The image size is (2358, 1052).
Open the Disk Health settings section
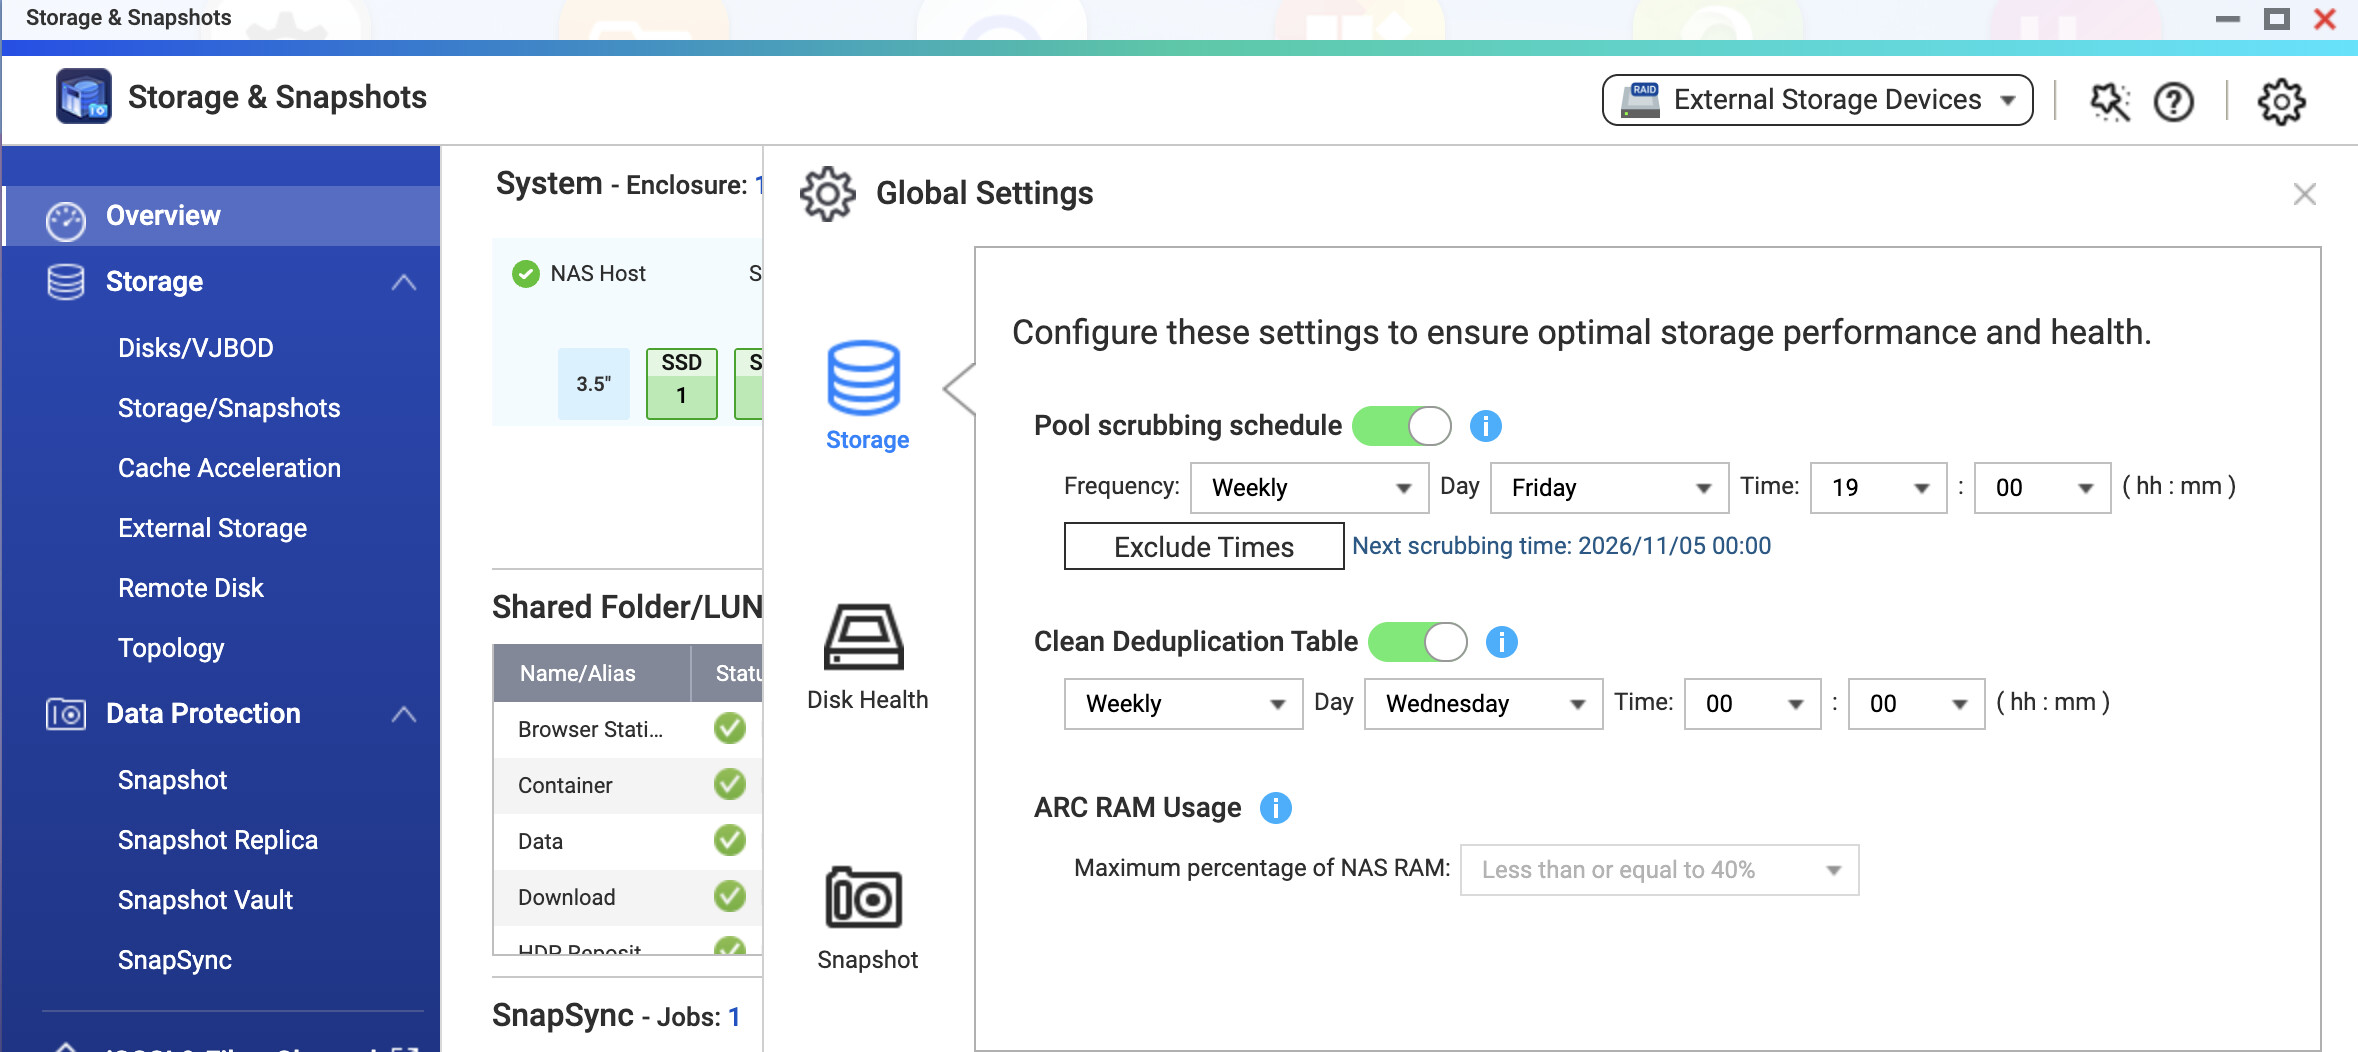coord(866,655)
